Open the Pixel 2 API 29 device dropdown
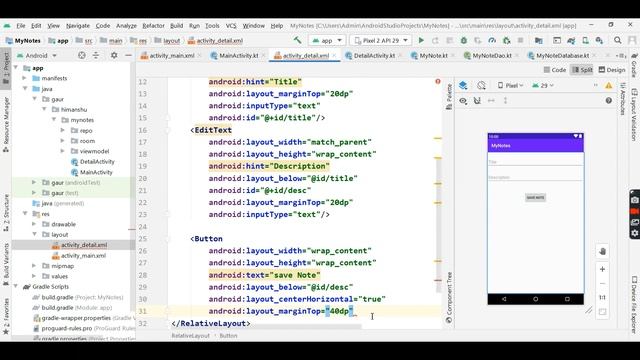Screen dimensions: 640x360 (381, 40)
